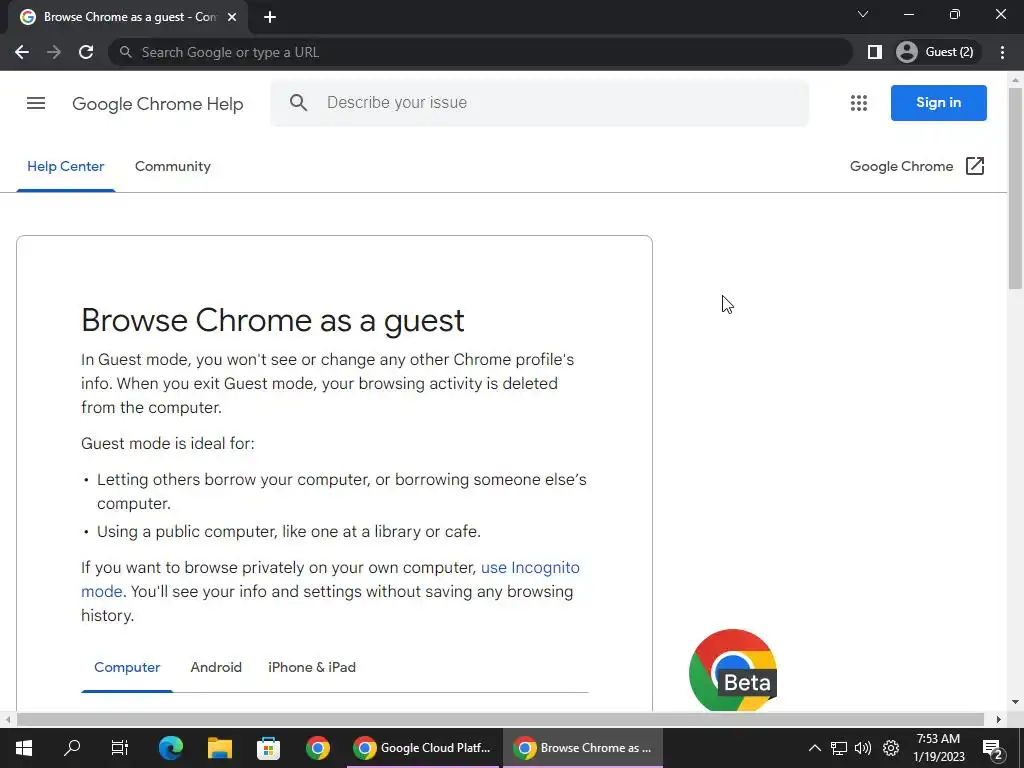Launch Microsoft Edge from taskbar

pyautogui.click(x=170, y=748)
